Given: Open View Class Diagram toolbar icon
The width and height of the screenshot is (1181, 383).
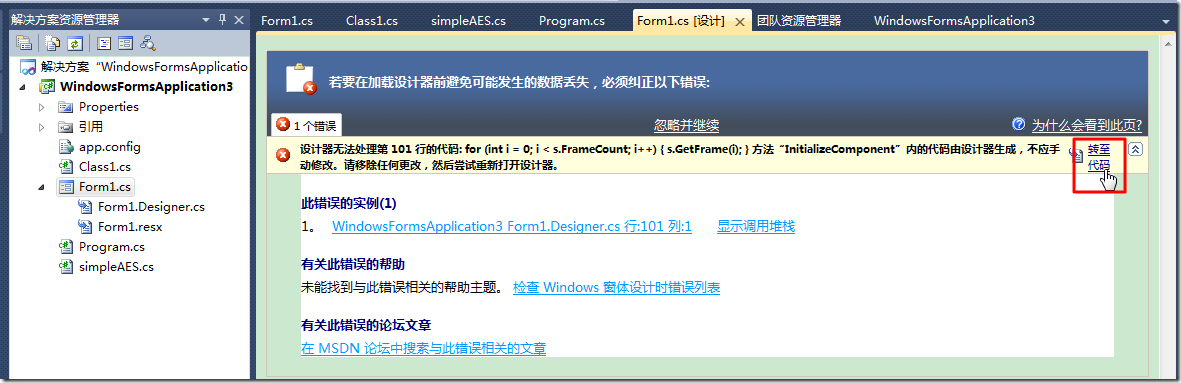Looking at the screenshot, I should point(148,43).
